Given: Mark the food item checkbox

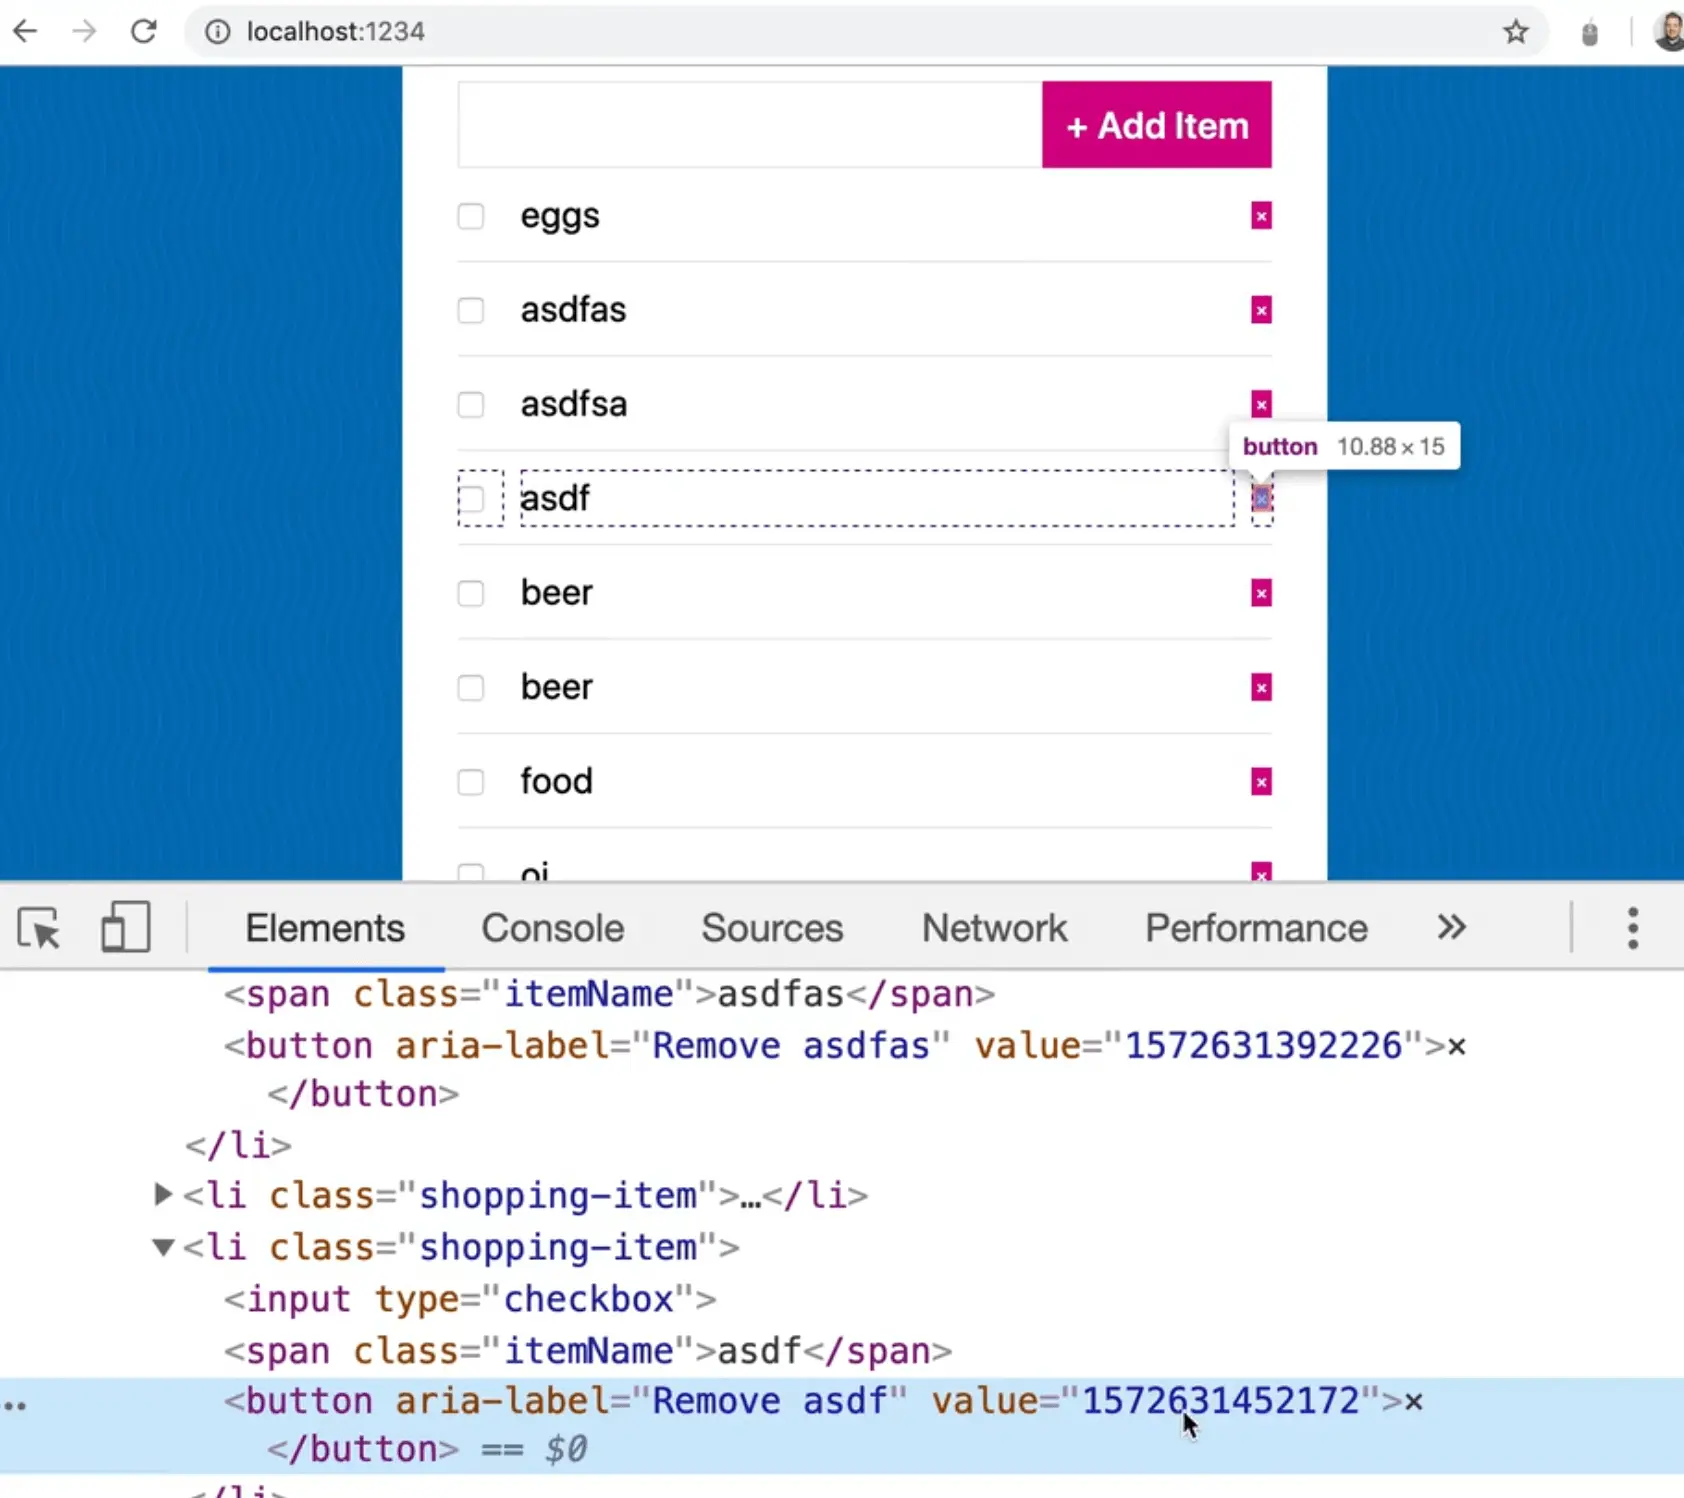Looking at the screenshot, I should coord(471,782).
